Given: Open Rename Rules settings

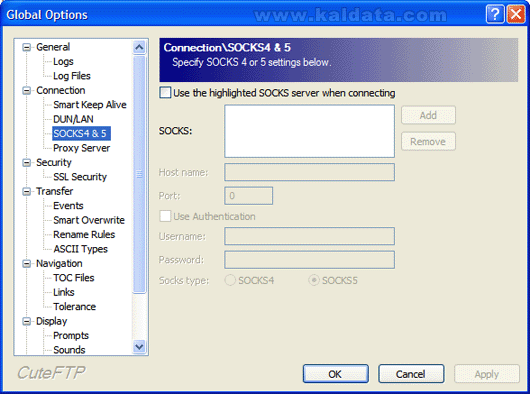Looking at the screenshot, I should pos(84,235).
